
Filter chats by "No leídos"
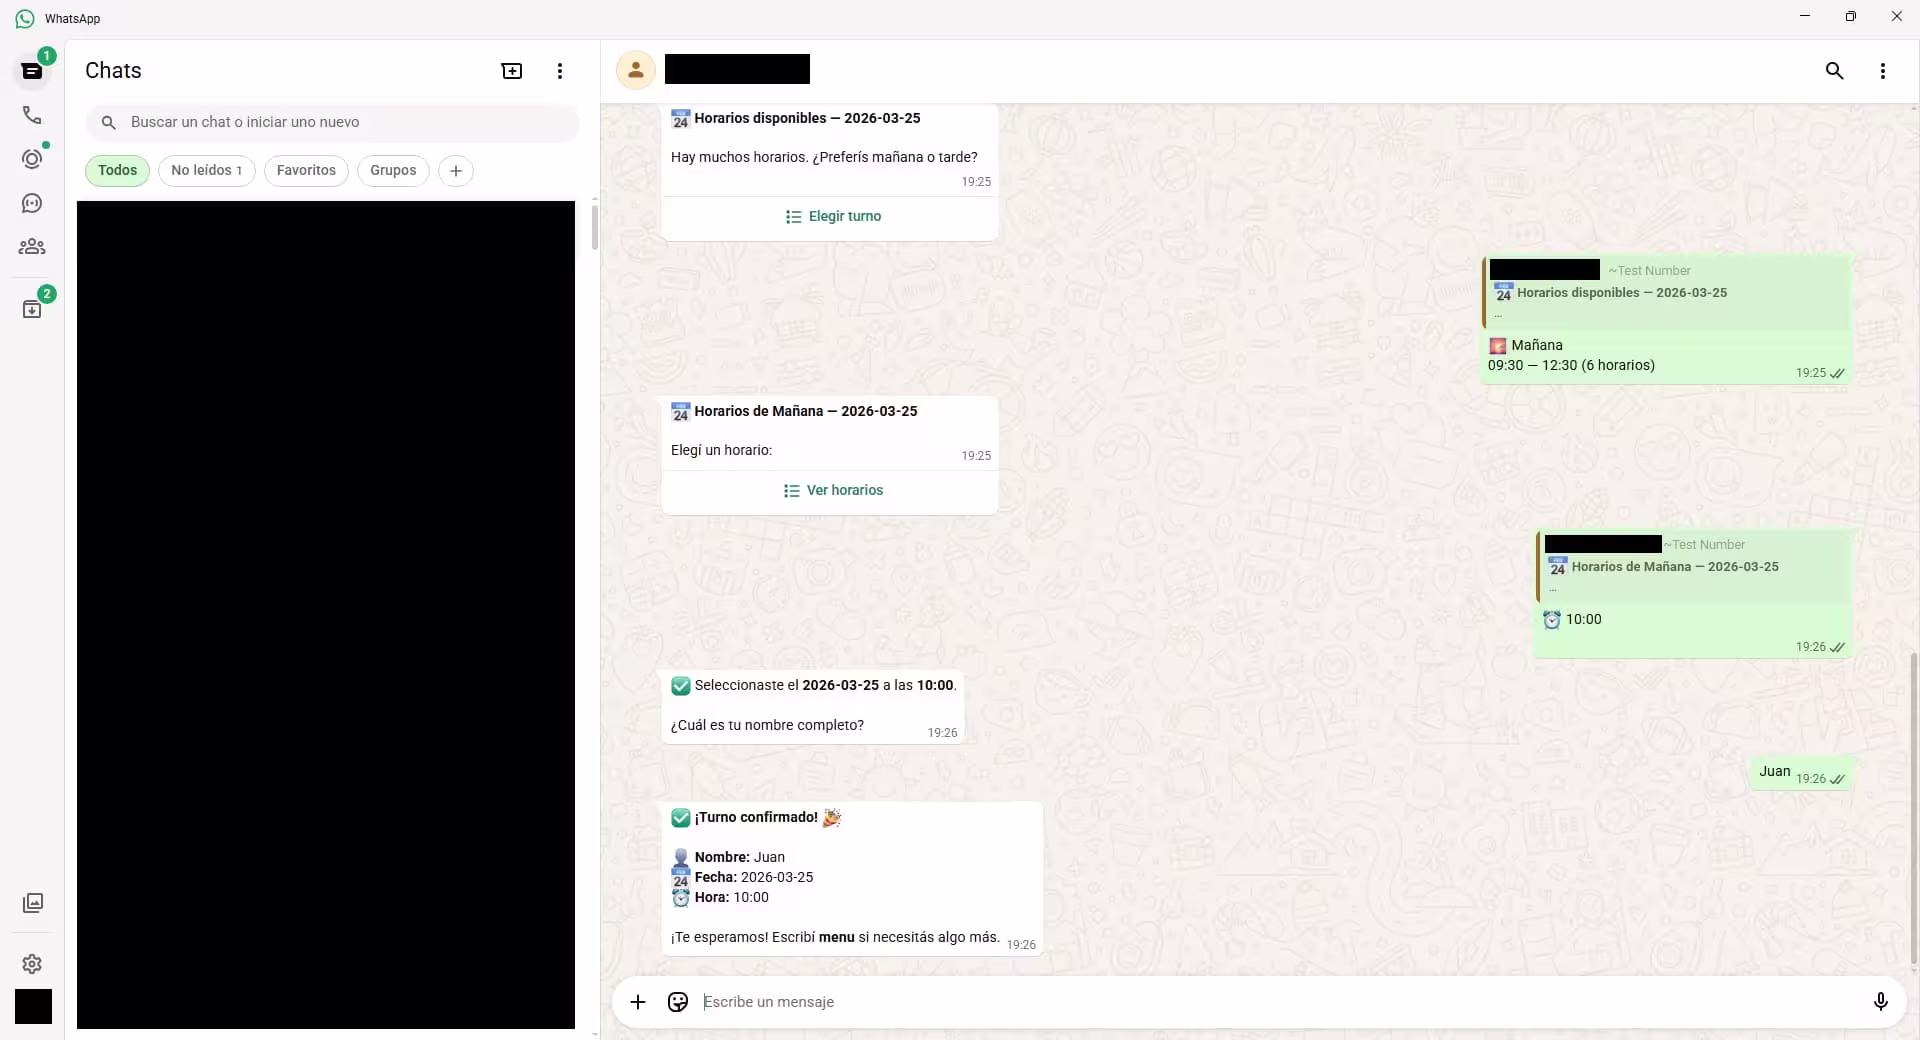pyautogui.click(x=207, y=170)
